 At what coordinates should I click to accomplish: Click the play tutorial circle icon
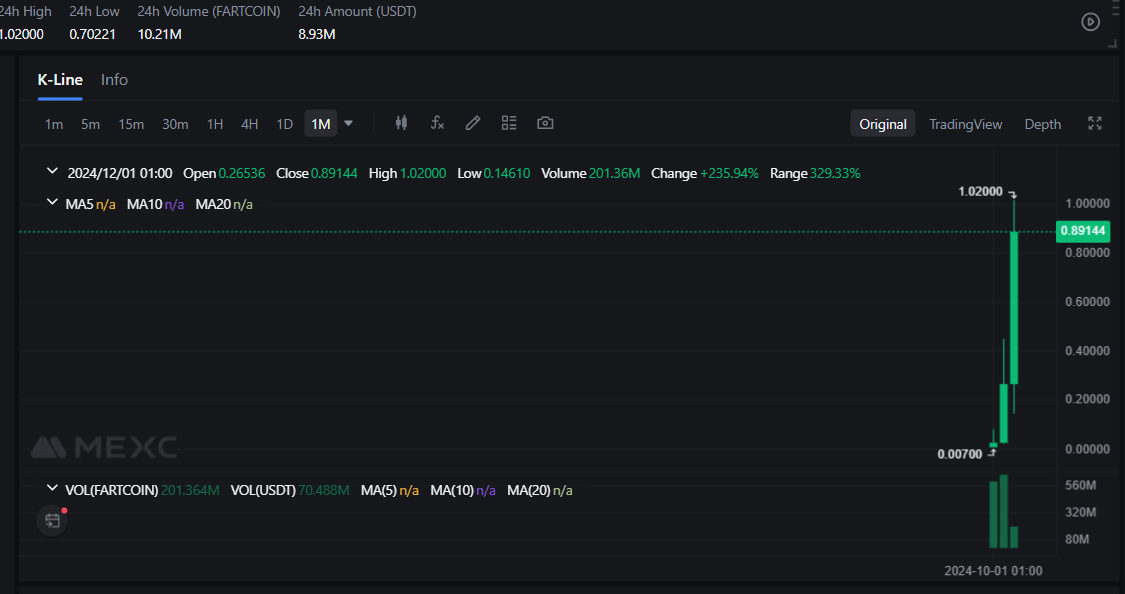pos(1091,22)
